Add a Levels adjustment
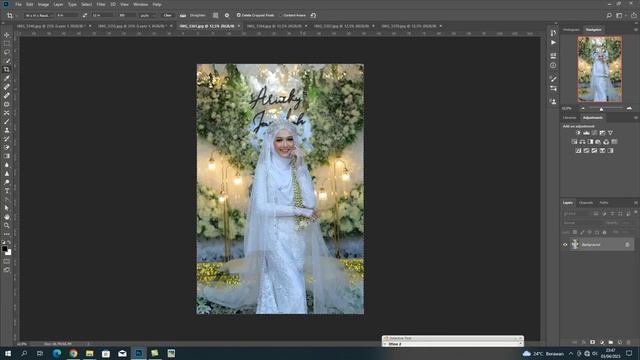The width and height of the screenshot is (640, 360). click(x=586, y=133)
